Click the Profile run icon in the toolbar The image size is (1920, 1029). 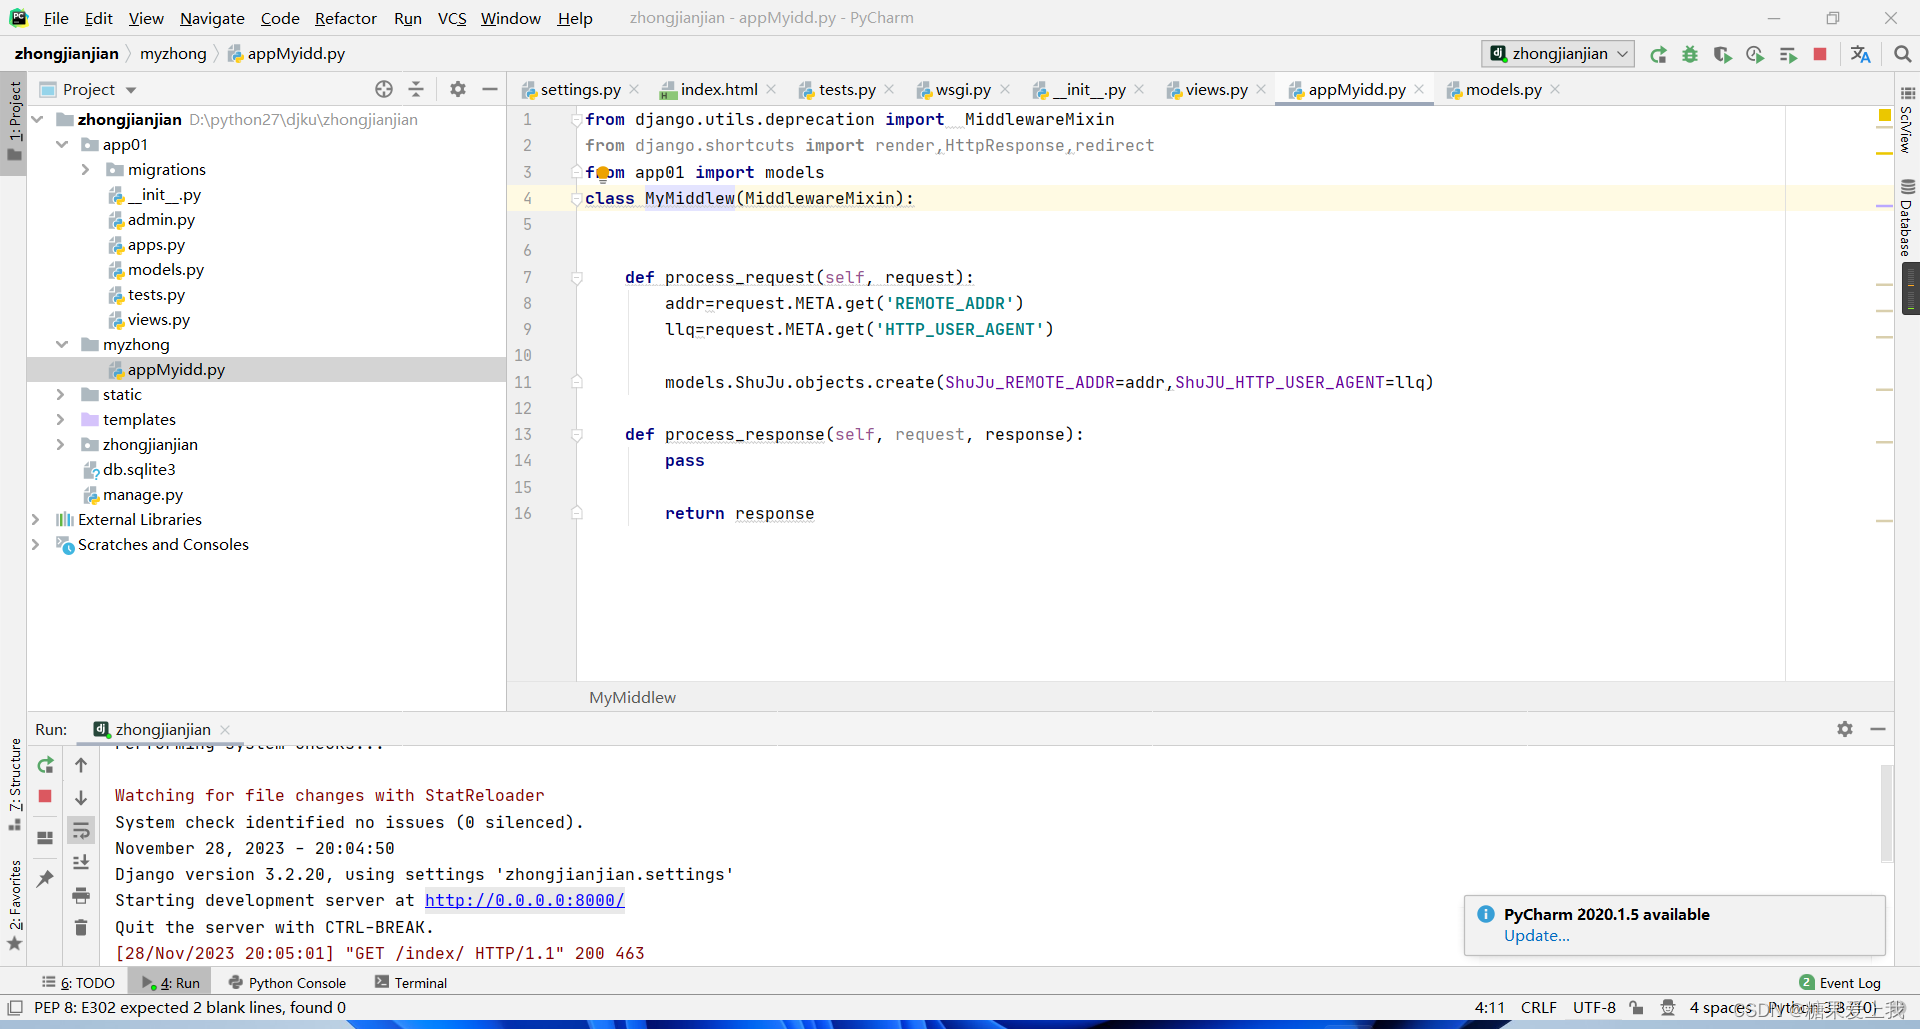(x=1755, y=54)
